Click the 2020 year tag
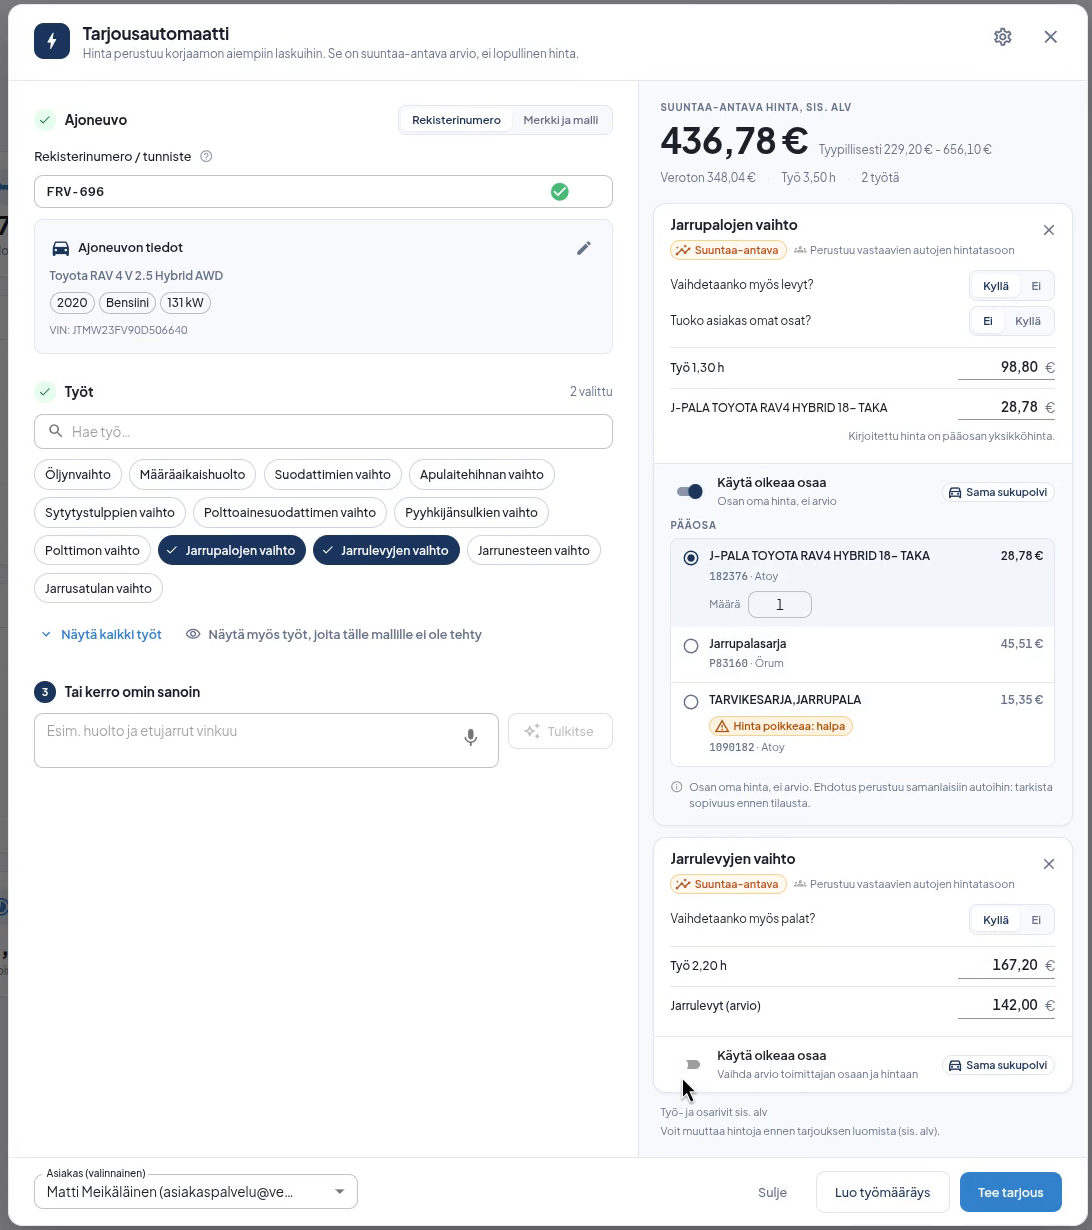This screenshot has height=1230, width=1092. (x=72, y=303)
